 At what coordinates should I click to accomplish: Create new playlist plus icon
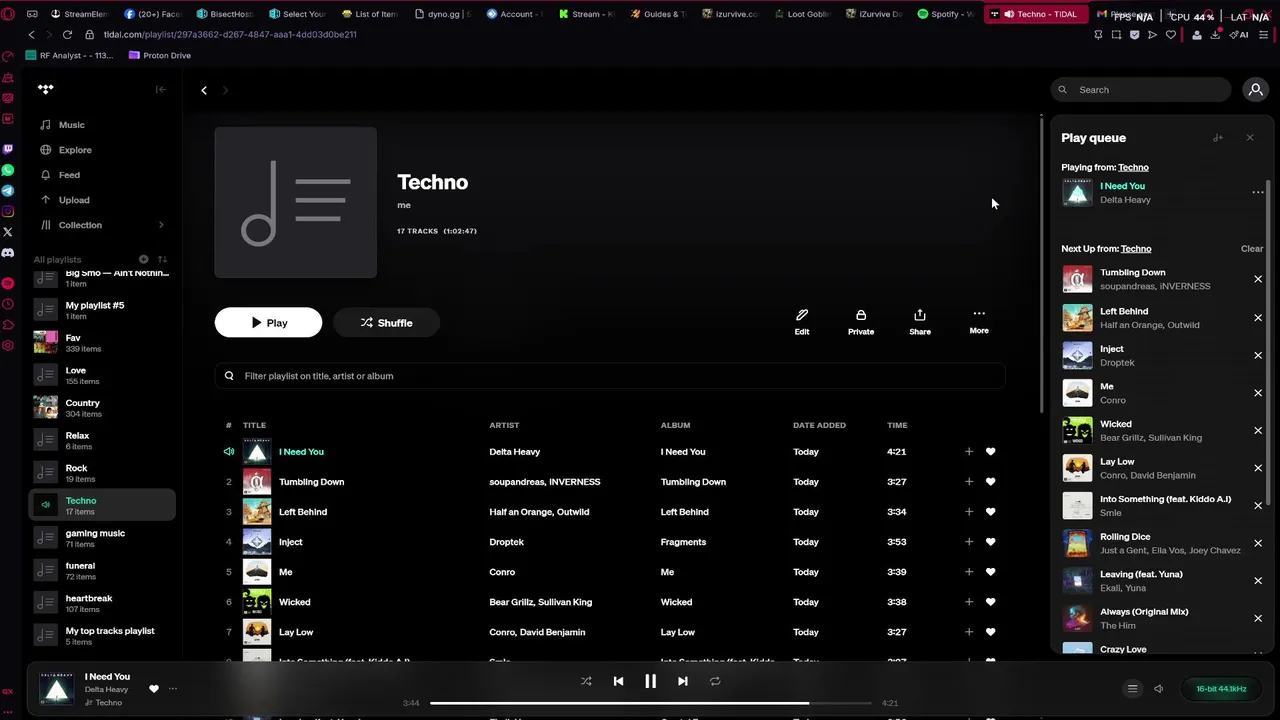[143, 259]
